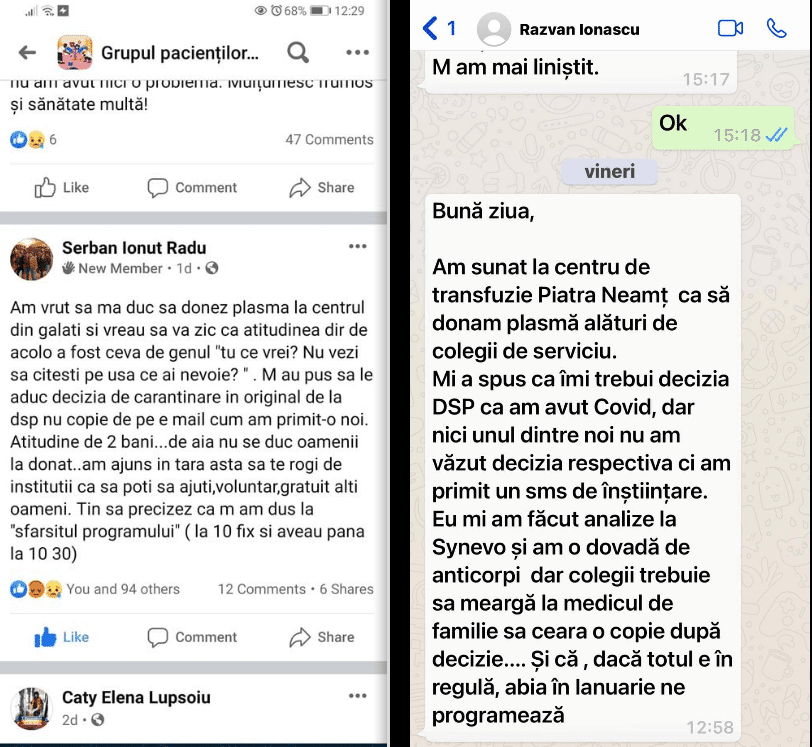Viewport: 812px width, 747px height.
Task: Comment on Serban Ionut Radu's post
Action: coord(192,637)
